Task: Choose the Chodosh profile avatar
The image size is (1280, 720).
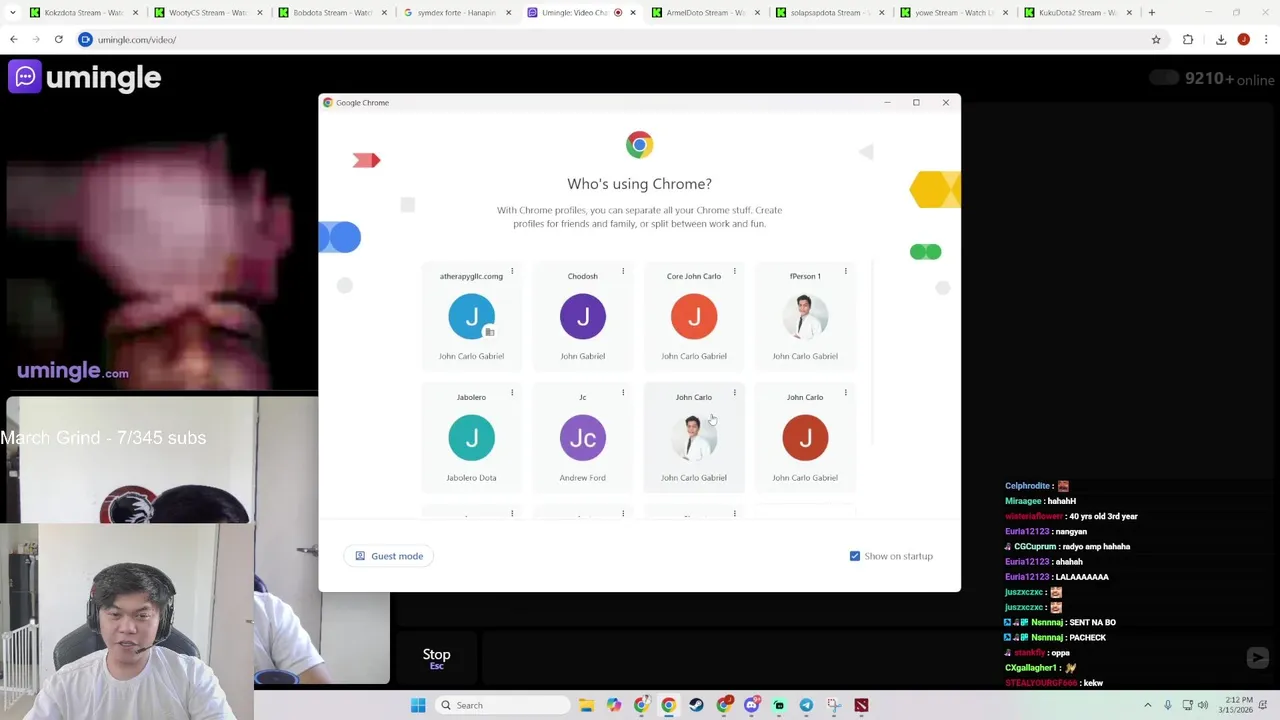Action: [582, 317]
